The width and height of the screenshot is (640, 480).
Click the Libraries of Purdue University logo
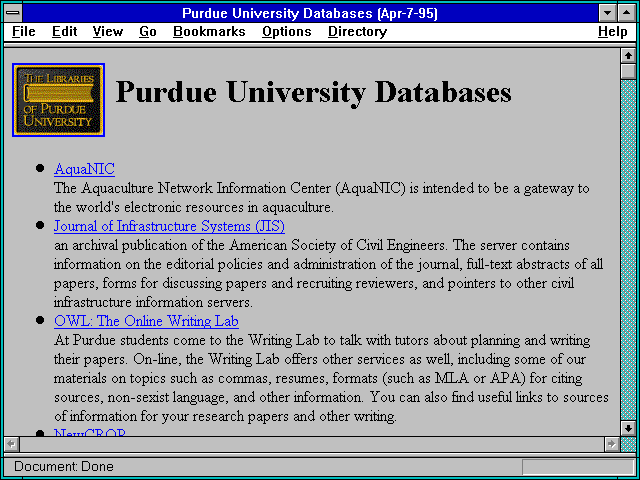pos(58,100)
